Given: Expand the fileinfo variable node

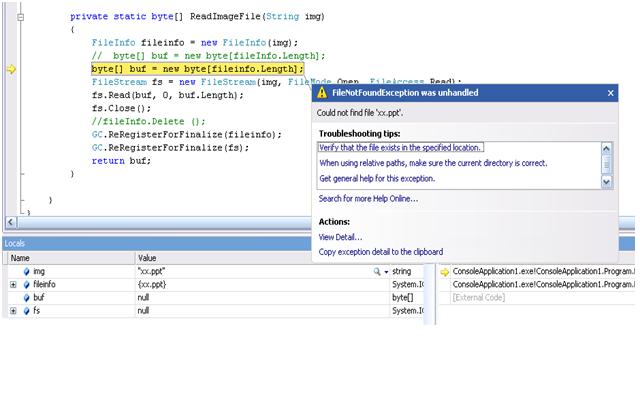Looking at the screenshot, I should click(x=13, y=285).
